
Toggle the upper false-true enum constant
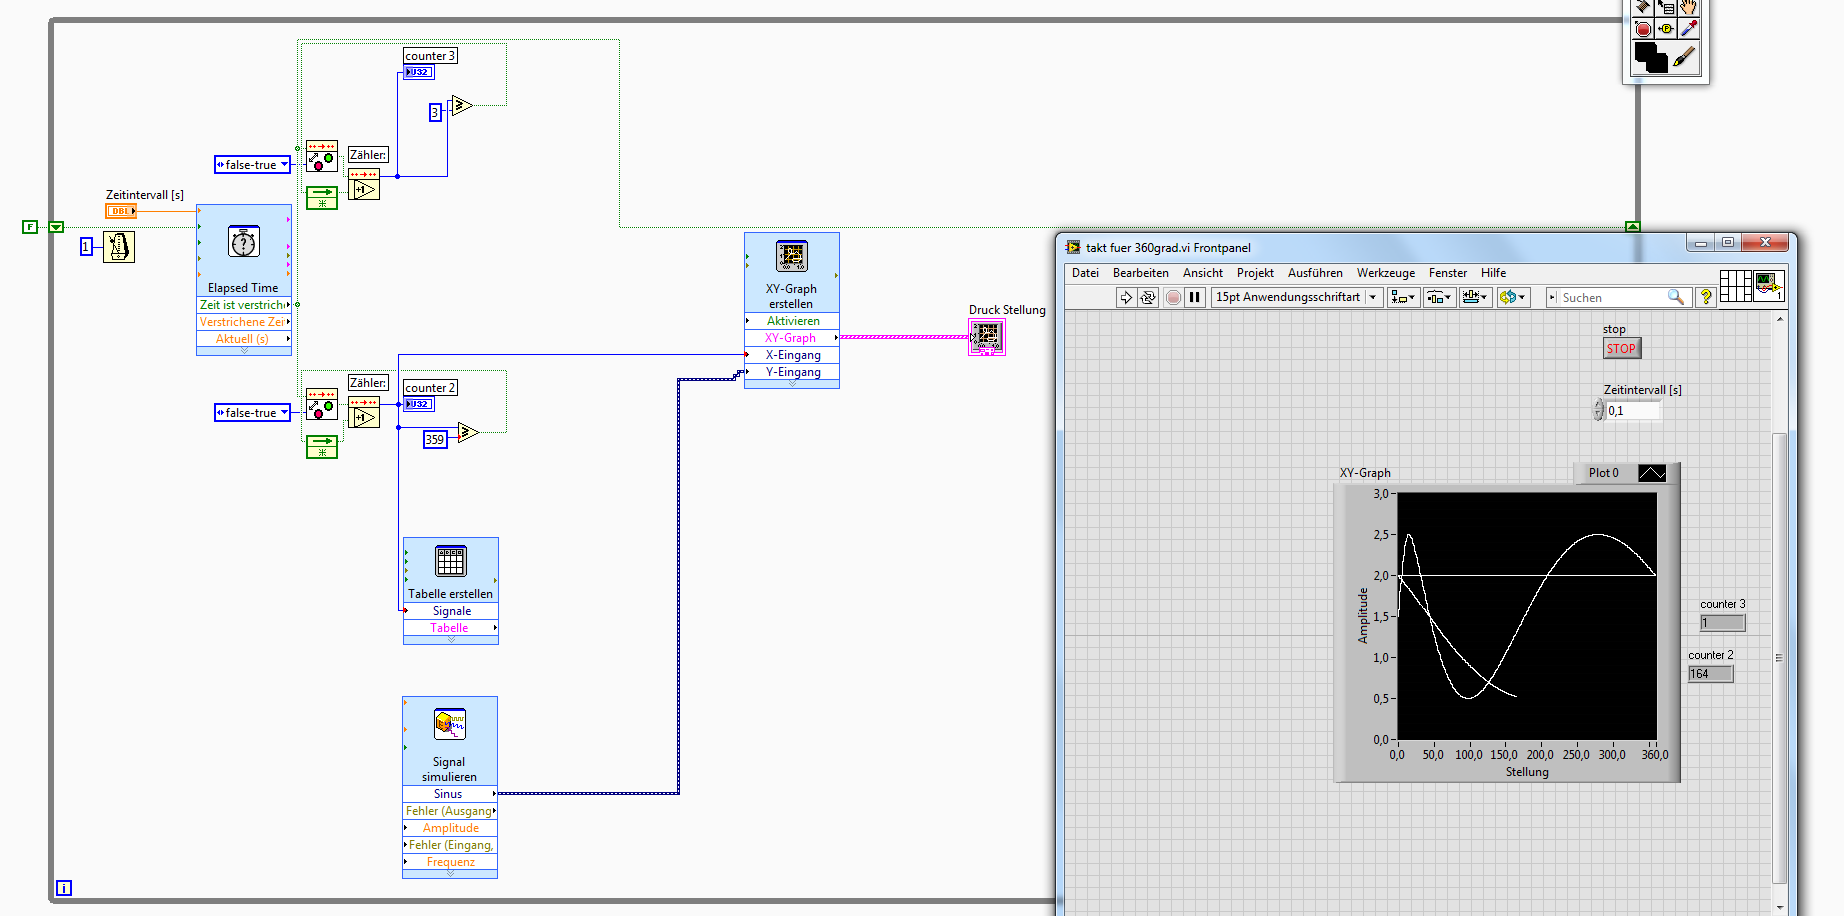pyautogui.click(x=252, y=165)
